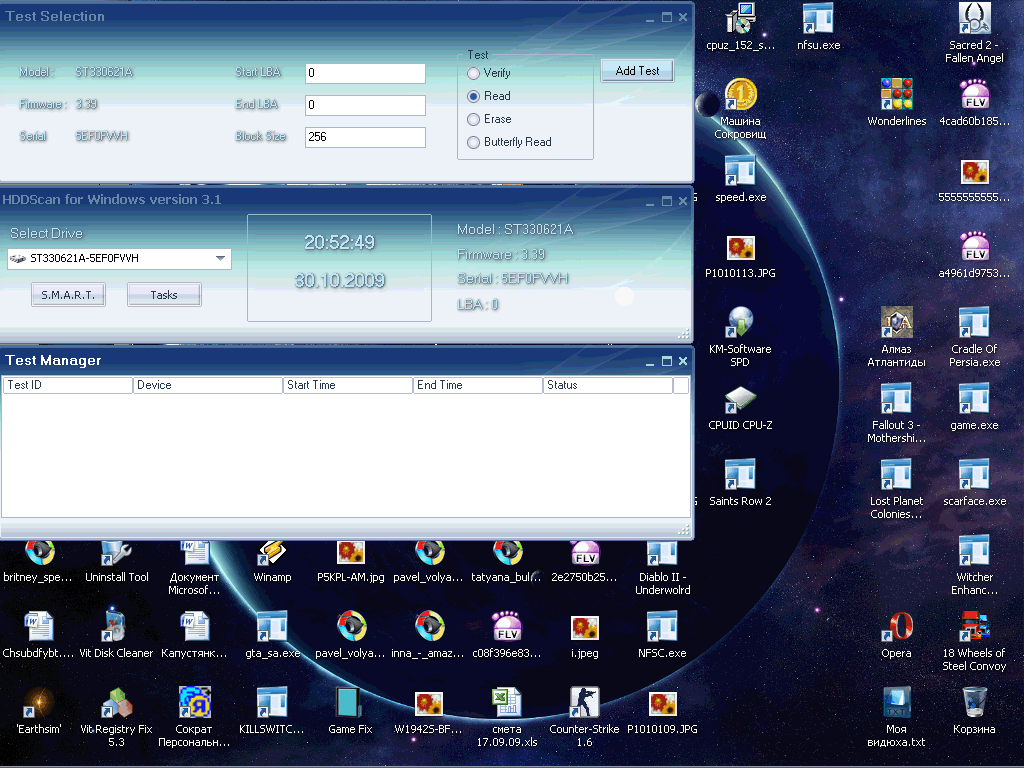This screenshot has height=768, width=1024.
Task: Open the Wonderlines game icon
Action: (896, 96)
